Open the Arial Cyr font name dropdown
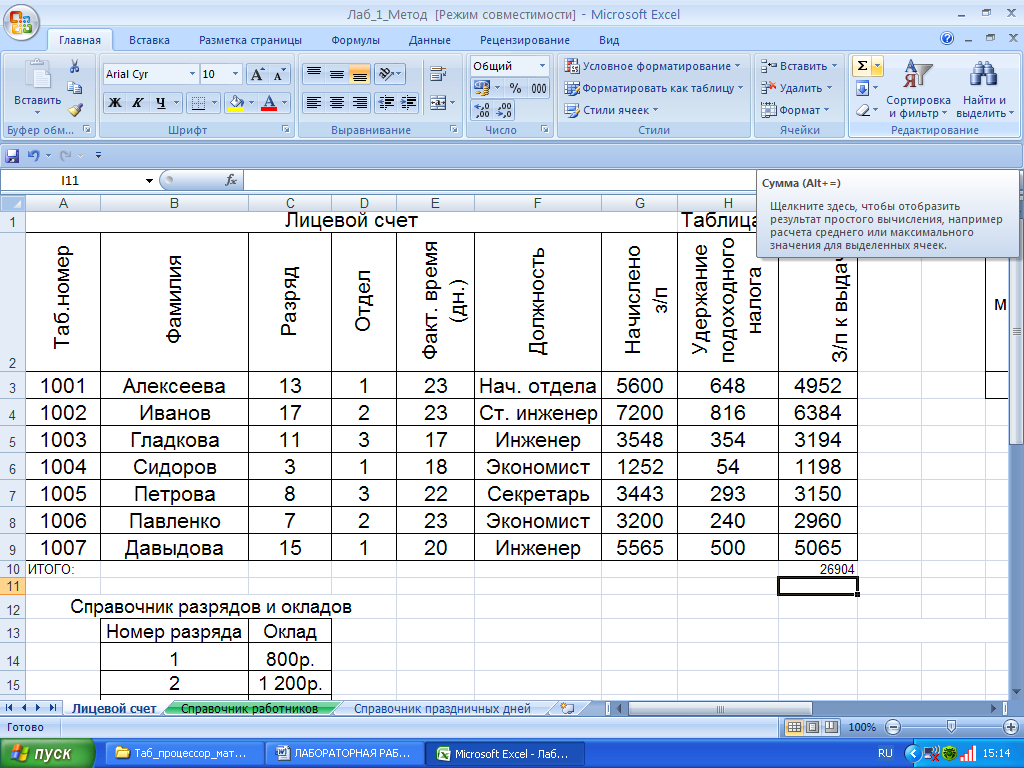The height and width of the screenshot is (768, 1024). point(192,74)
